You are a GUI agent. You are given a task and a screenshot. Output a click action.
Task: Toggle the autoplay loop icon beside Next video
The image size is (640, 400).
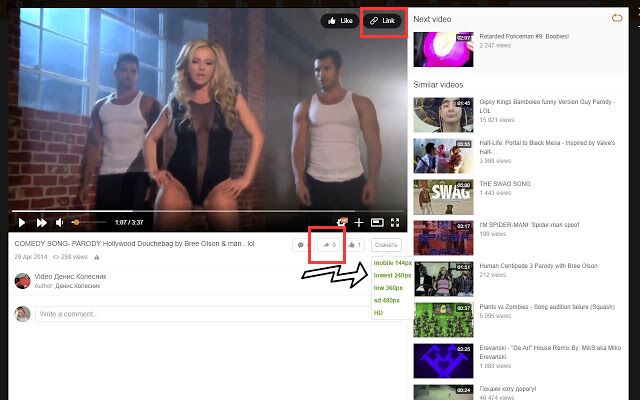click(615, 18)
